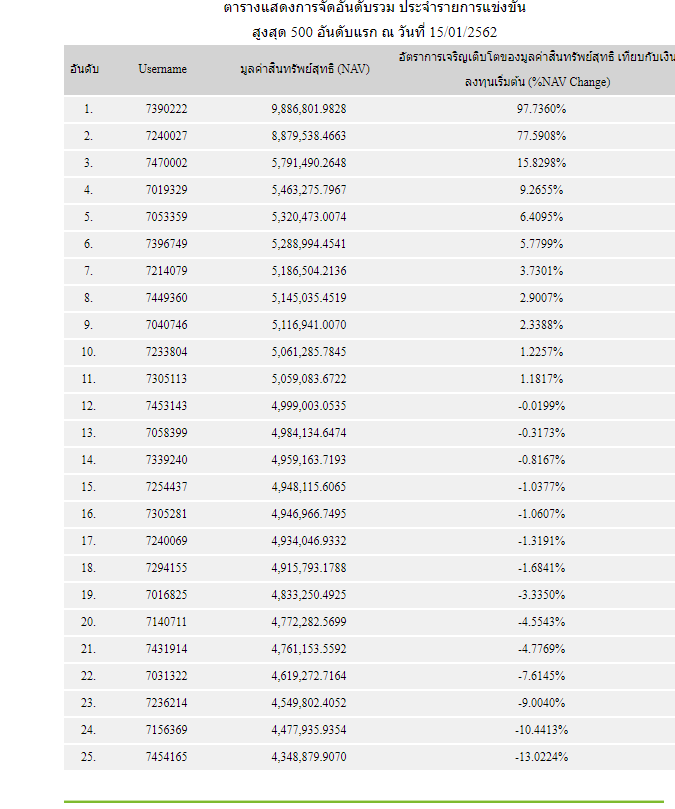The height and width of the screenshot is (809, 675).
Task: Click the 9.2655% change value
Action: 540,189
